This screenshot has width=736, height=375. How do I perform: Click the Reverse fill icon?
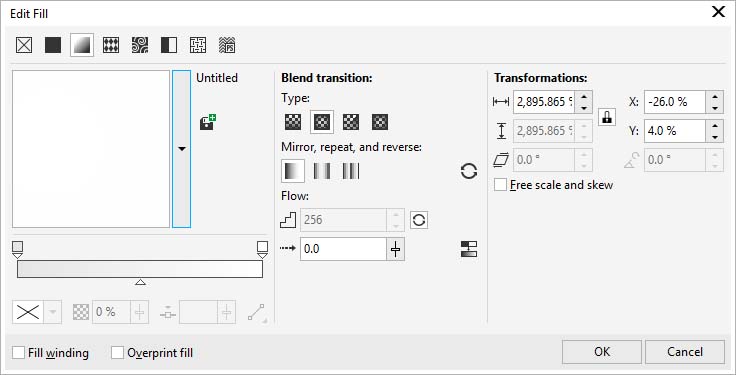(x=469, y=171)
